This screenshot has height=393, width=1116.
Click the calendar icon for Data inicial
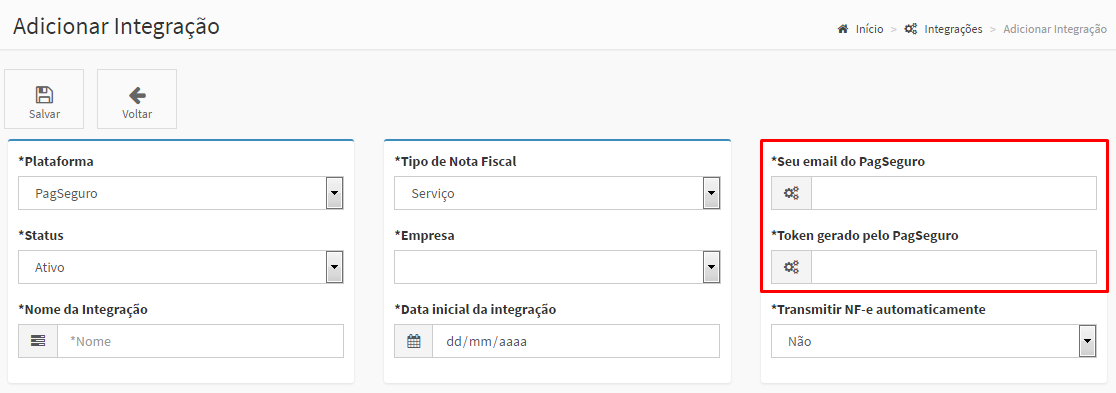pos(414,341)
